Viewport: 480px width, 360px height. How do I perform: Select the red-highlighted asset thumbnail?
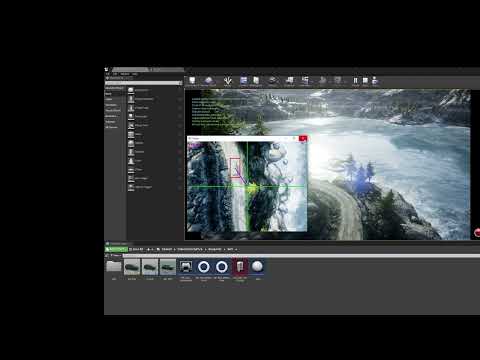(240, 267)
